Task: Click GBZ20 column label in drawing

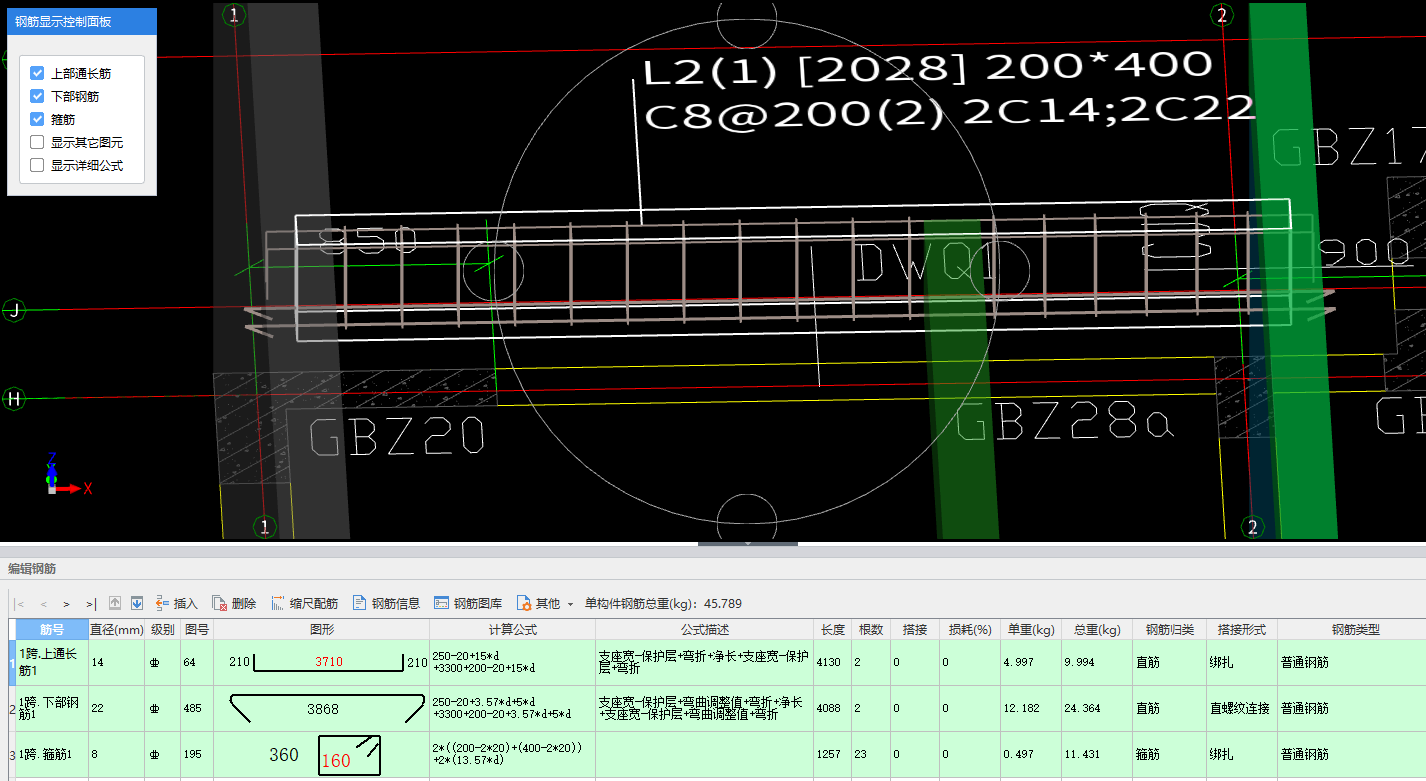Action: point(398,437)
